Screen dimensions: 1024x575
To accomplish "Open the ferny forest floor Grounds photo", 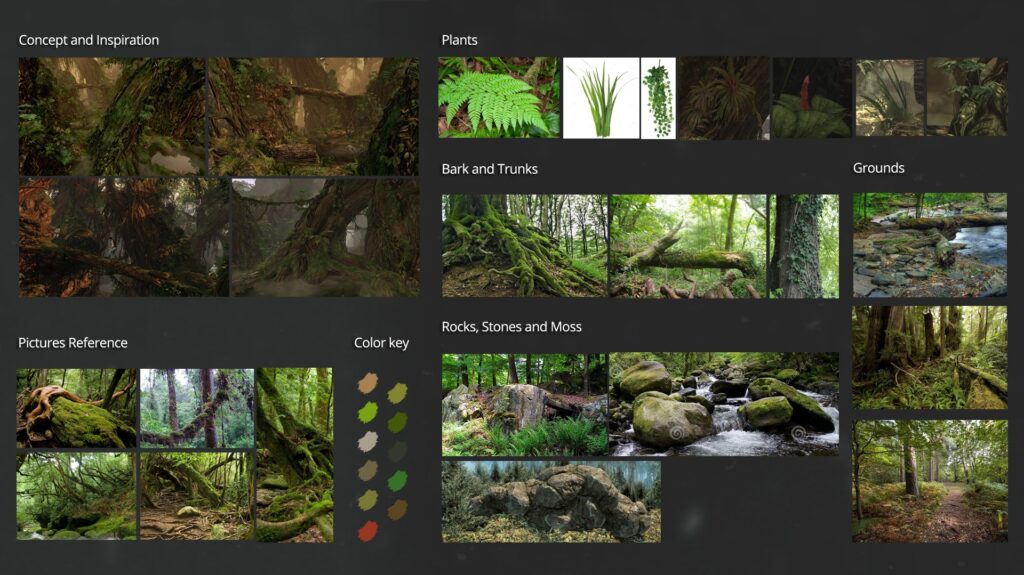I will click(929, 357).
